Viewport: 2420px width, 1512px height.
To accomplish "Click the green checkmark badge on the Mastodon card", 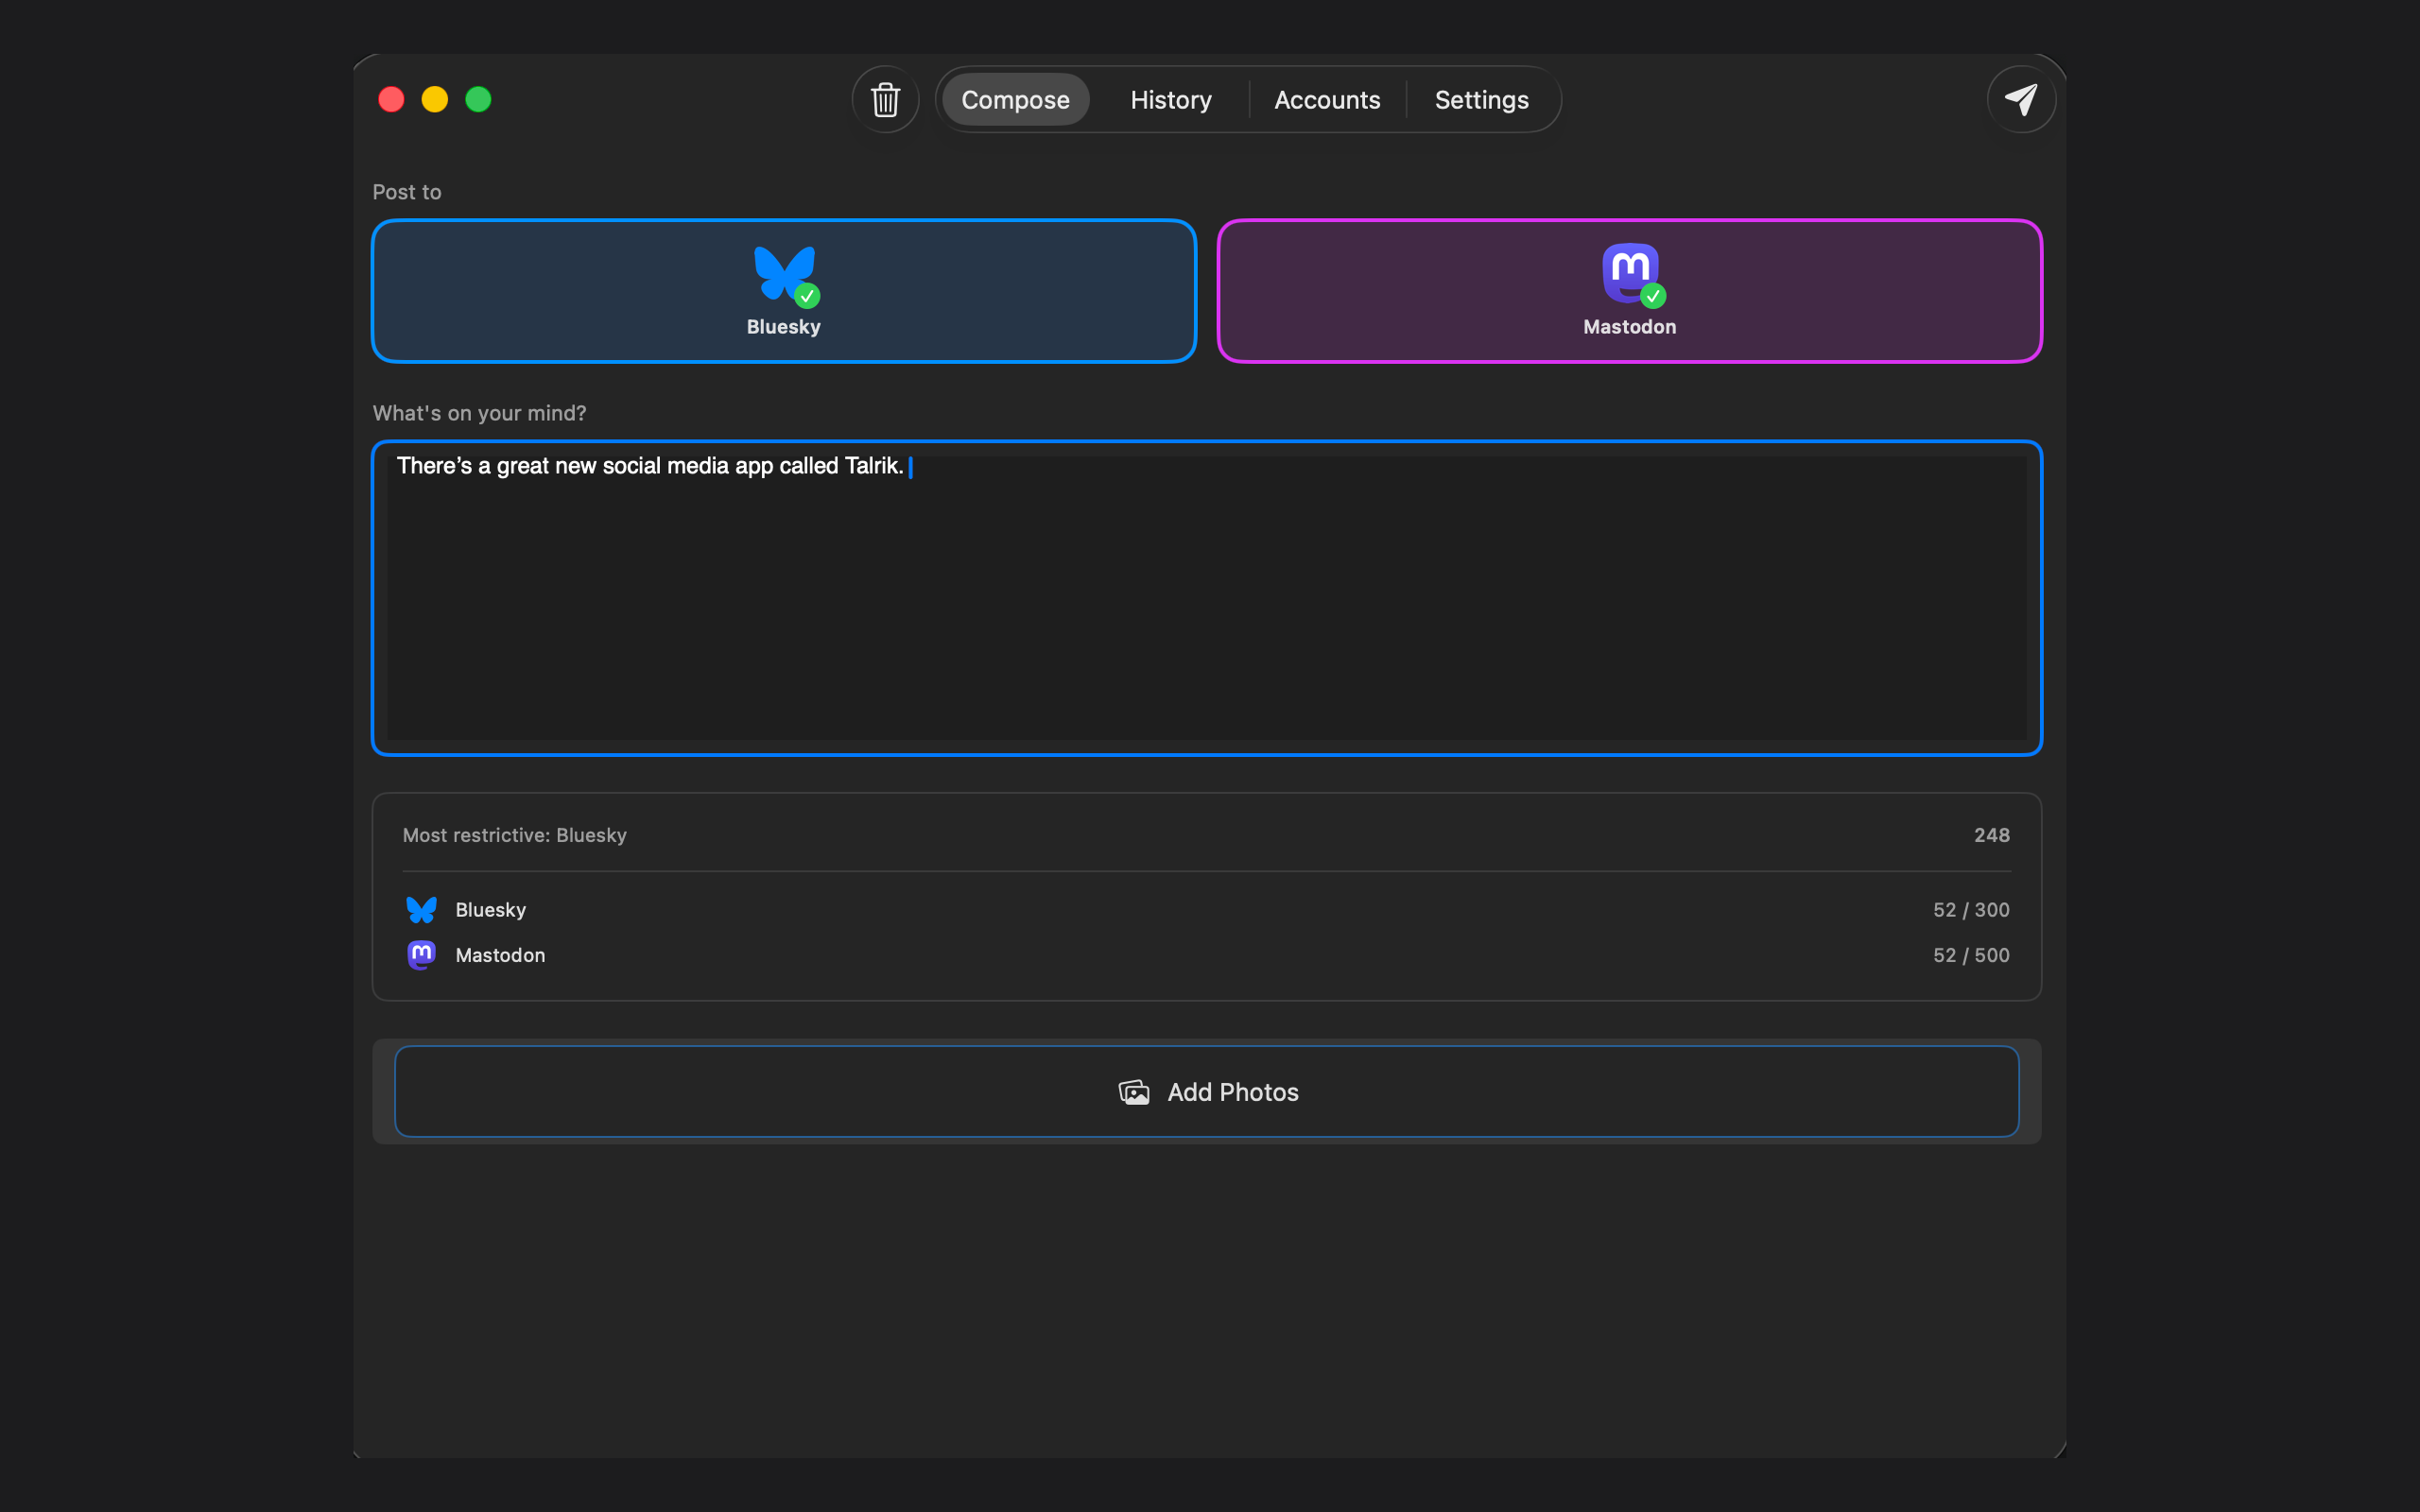I will click(x=1653, y=297).
